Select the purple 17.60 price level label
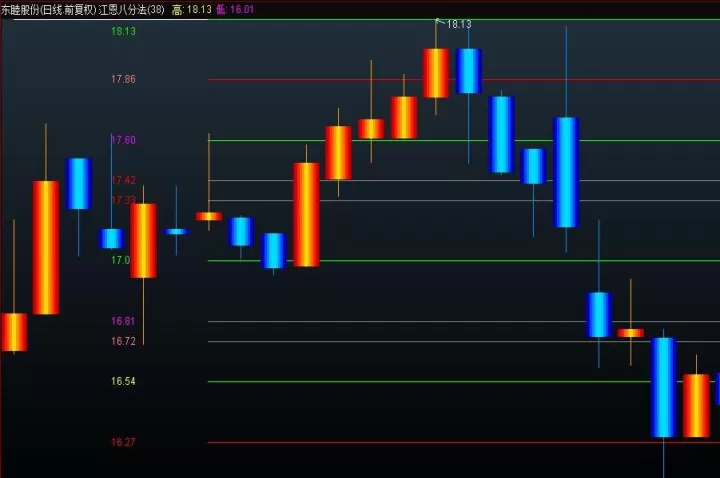 coord(124,140)
